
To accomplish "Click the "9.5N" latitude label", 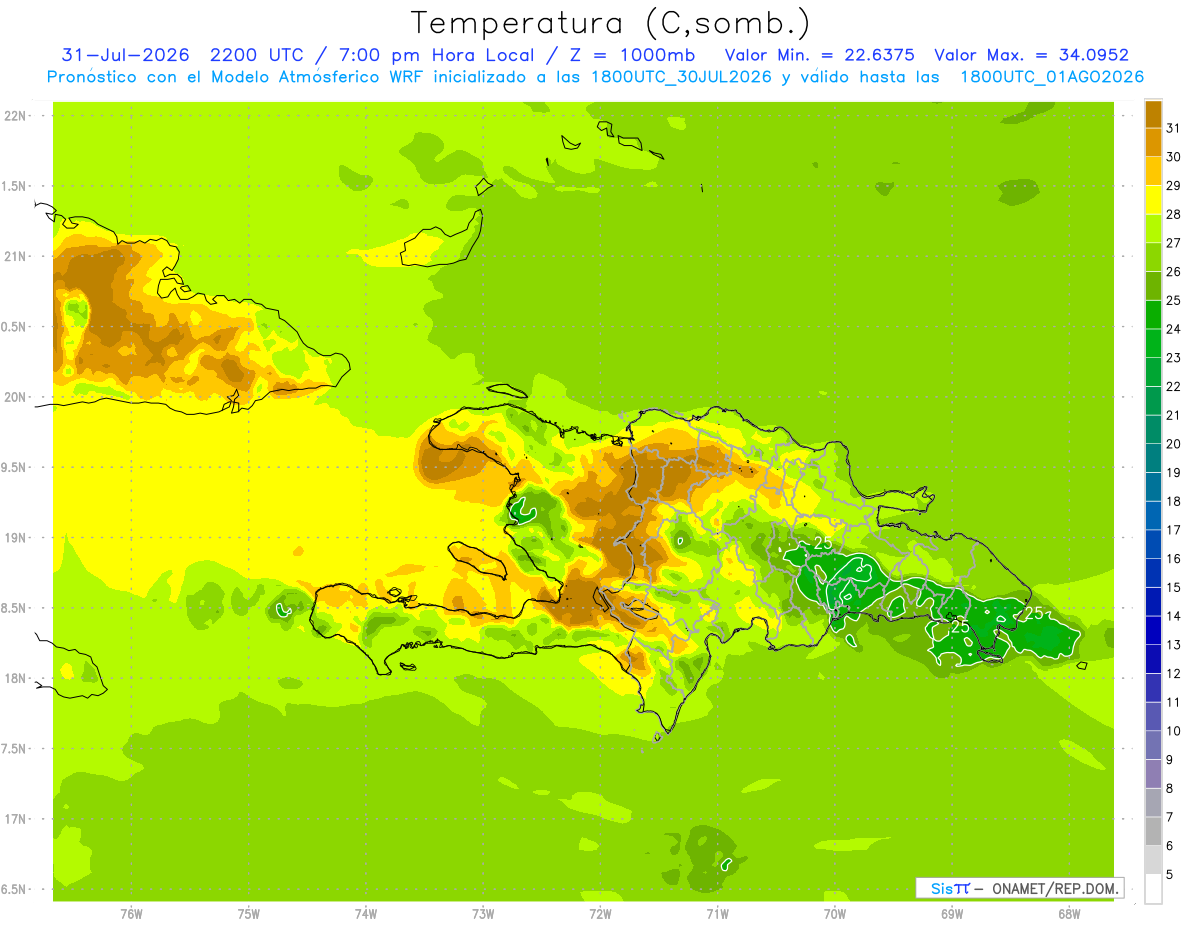I will [x=15, y=468].
